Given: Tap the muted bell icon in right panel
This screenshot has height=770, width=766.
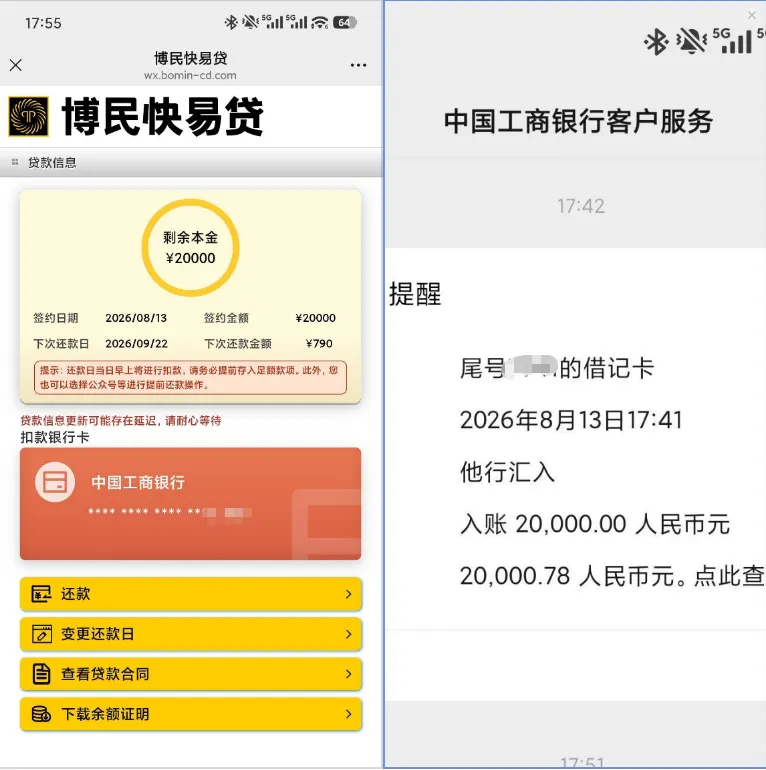Looking at the screenshot, I should pos(691,40).
